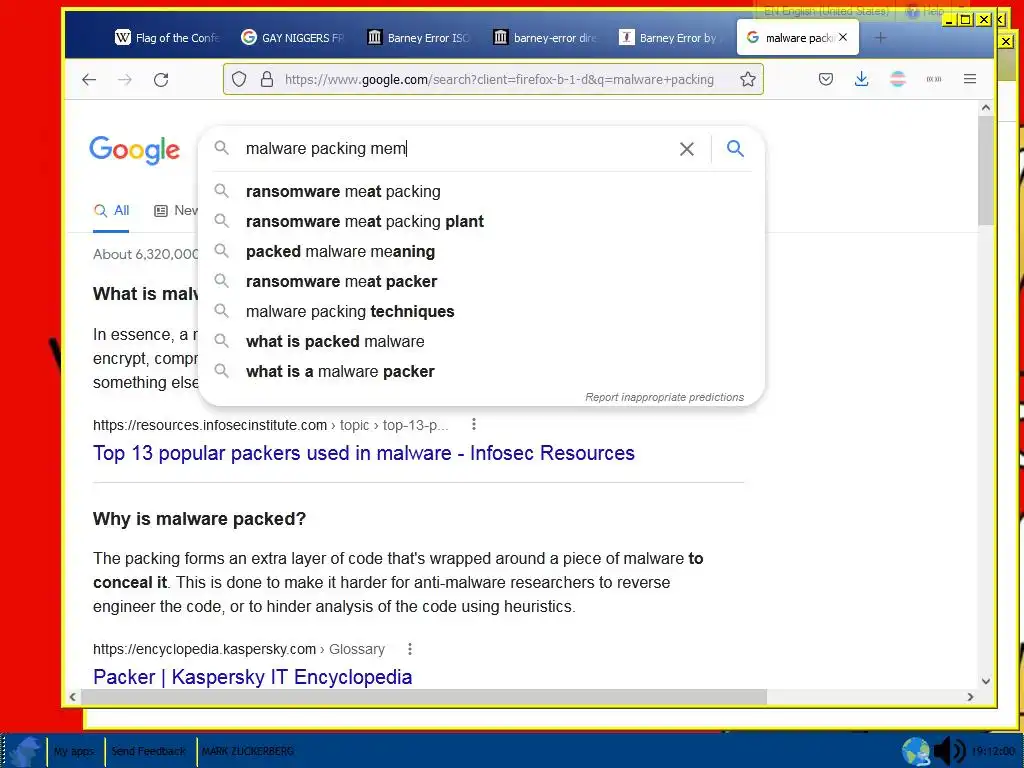
Task: Open the Firefox hamburger menu
Action: (970, 80)
